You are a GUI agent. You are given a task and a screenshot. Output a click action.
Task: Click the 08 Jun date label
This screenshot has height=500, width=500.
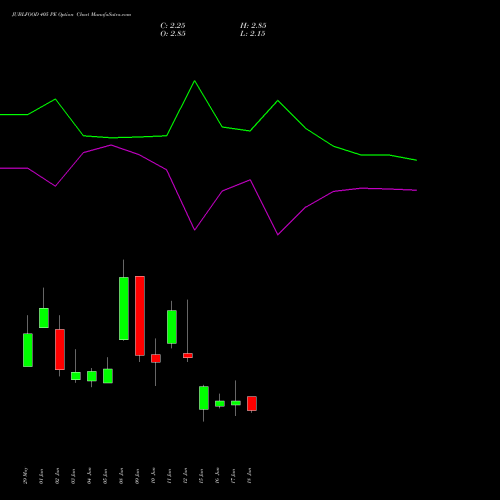[x=122, y=476]
